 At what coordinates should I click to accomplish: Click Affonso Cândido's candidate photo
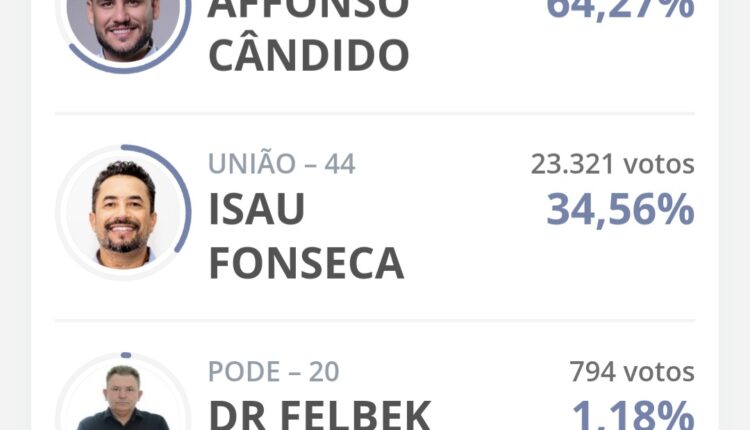point(123,24)
